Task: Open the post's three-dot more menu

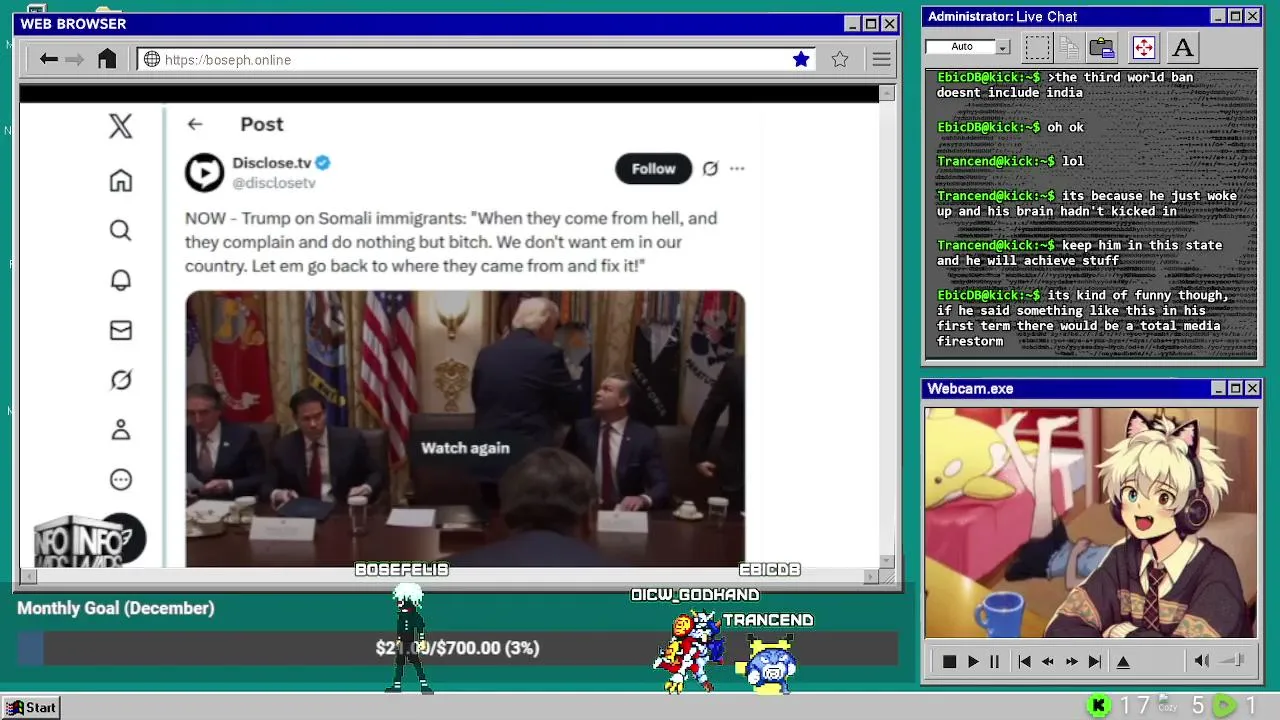Action: point(737,169)
